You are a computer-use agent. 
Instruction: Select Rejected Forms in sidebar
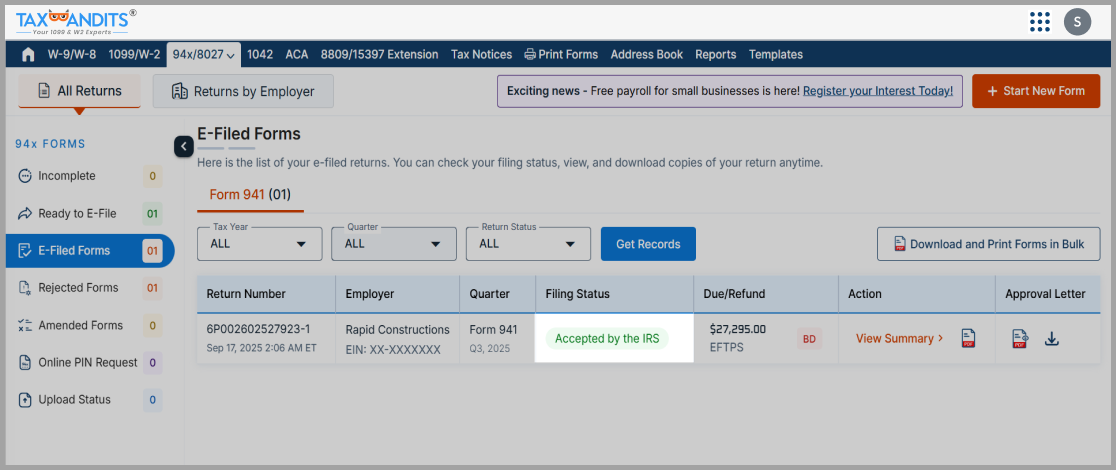click(x=78, y=288)
